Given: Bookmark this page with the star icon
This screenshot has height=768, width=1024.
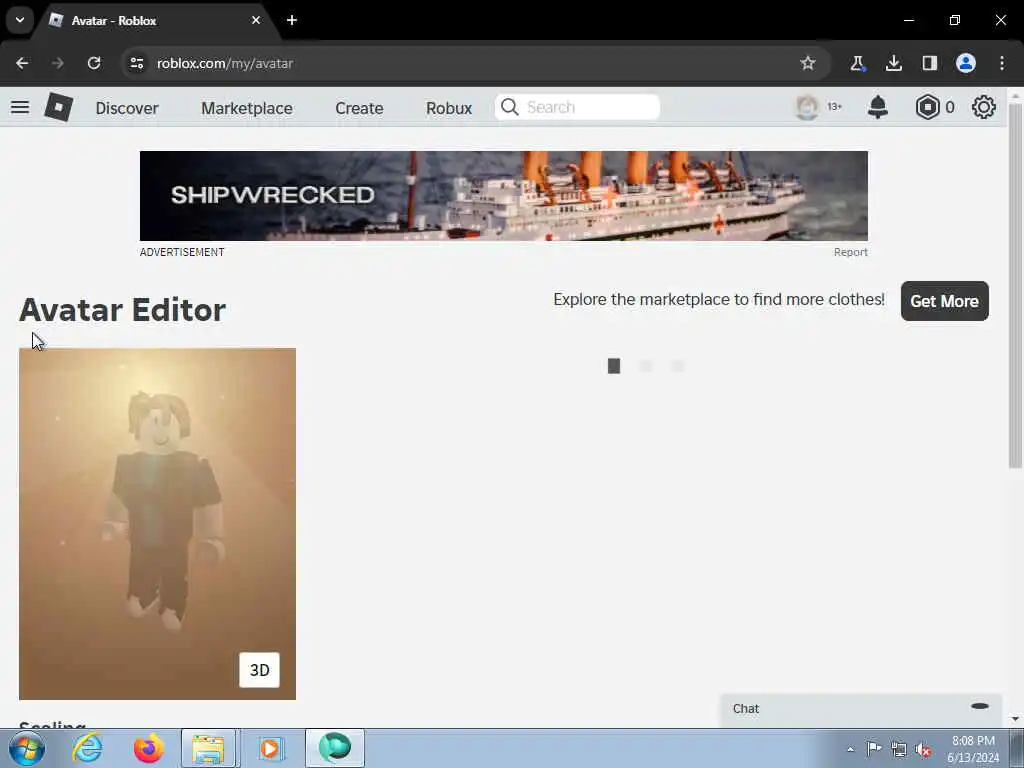Looking at the screenshot, I should tap(808, 63).
